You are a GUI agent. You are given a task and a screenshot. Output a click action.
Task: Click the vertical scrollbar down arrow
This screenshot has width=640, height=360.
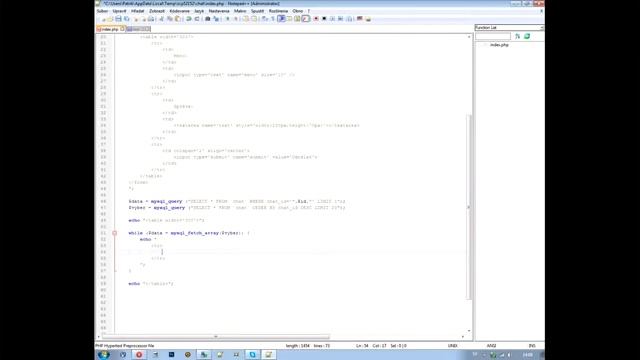[x=469, y=331]
